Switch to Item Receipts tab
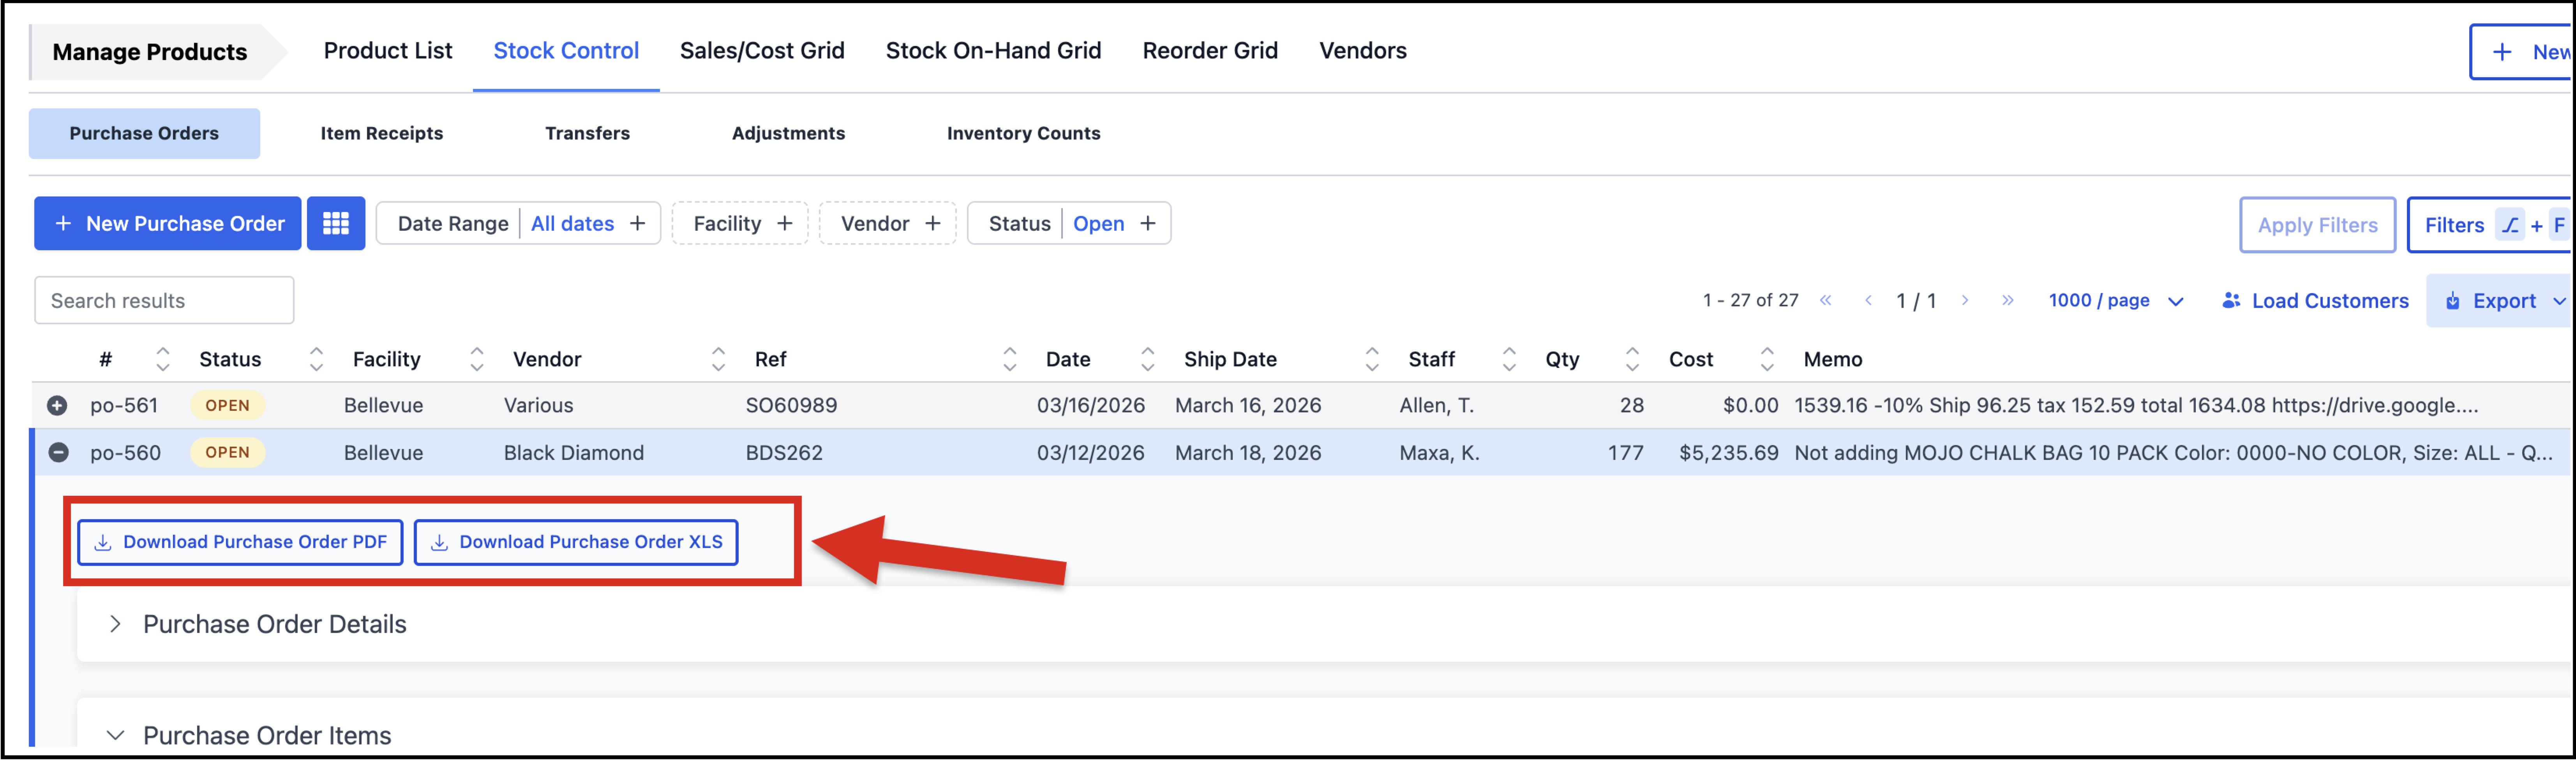 coord(381,133)
